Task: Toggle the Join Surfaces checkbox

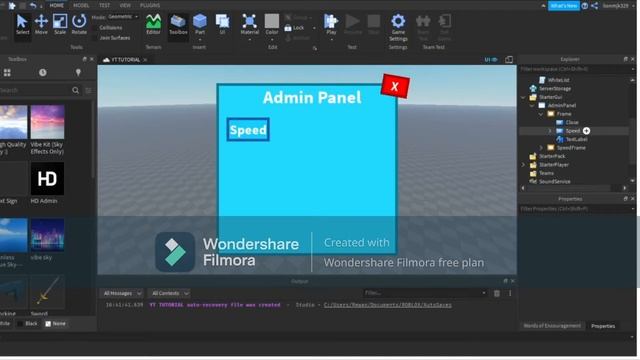Action: pos(95,38)
